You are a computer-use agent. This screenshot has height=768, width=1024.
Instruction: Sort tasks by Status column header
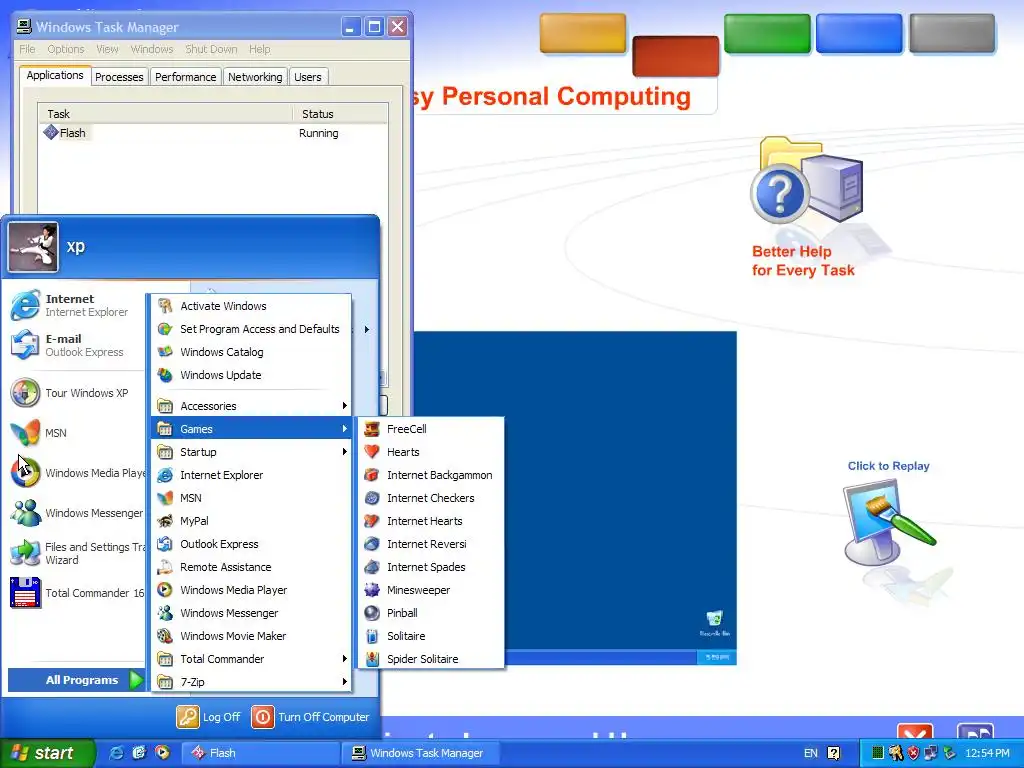340,114
